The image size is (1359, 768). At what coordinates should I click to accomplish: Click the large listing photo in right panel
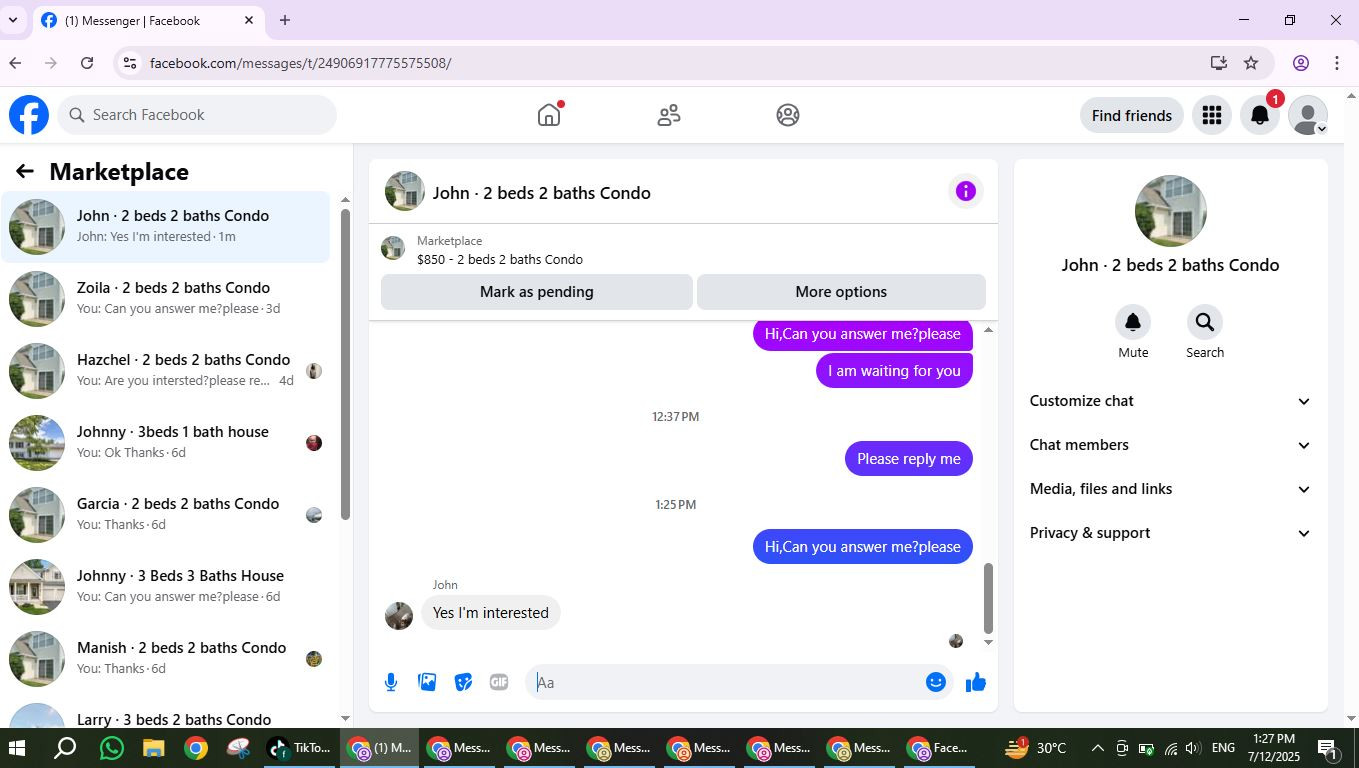pyautogui.click(x=1171, y=211)
